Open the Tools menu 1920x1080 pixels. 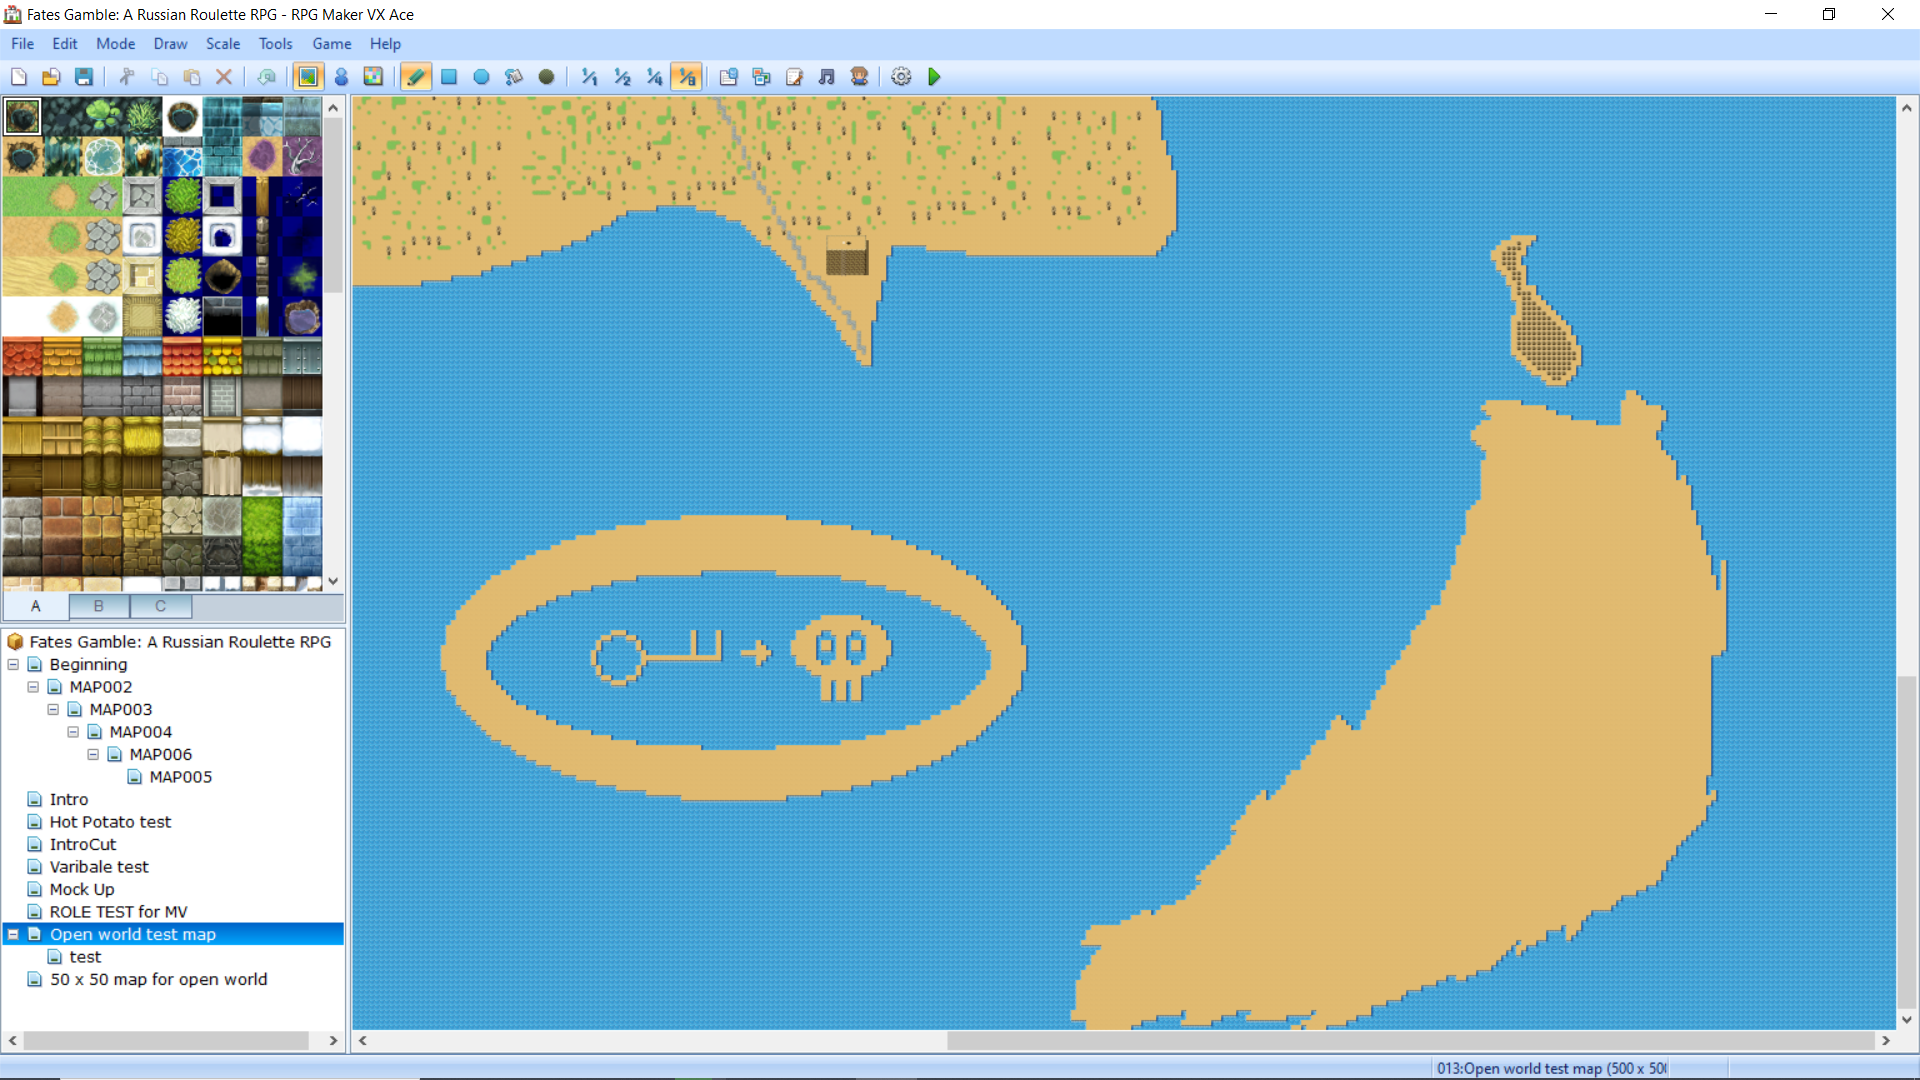[x=275, y=44]
